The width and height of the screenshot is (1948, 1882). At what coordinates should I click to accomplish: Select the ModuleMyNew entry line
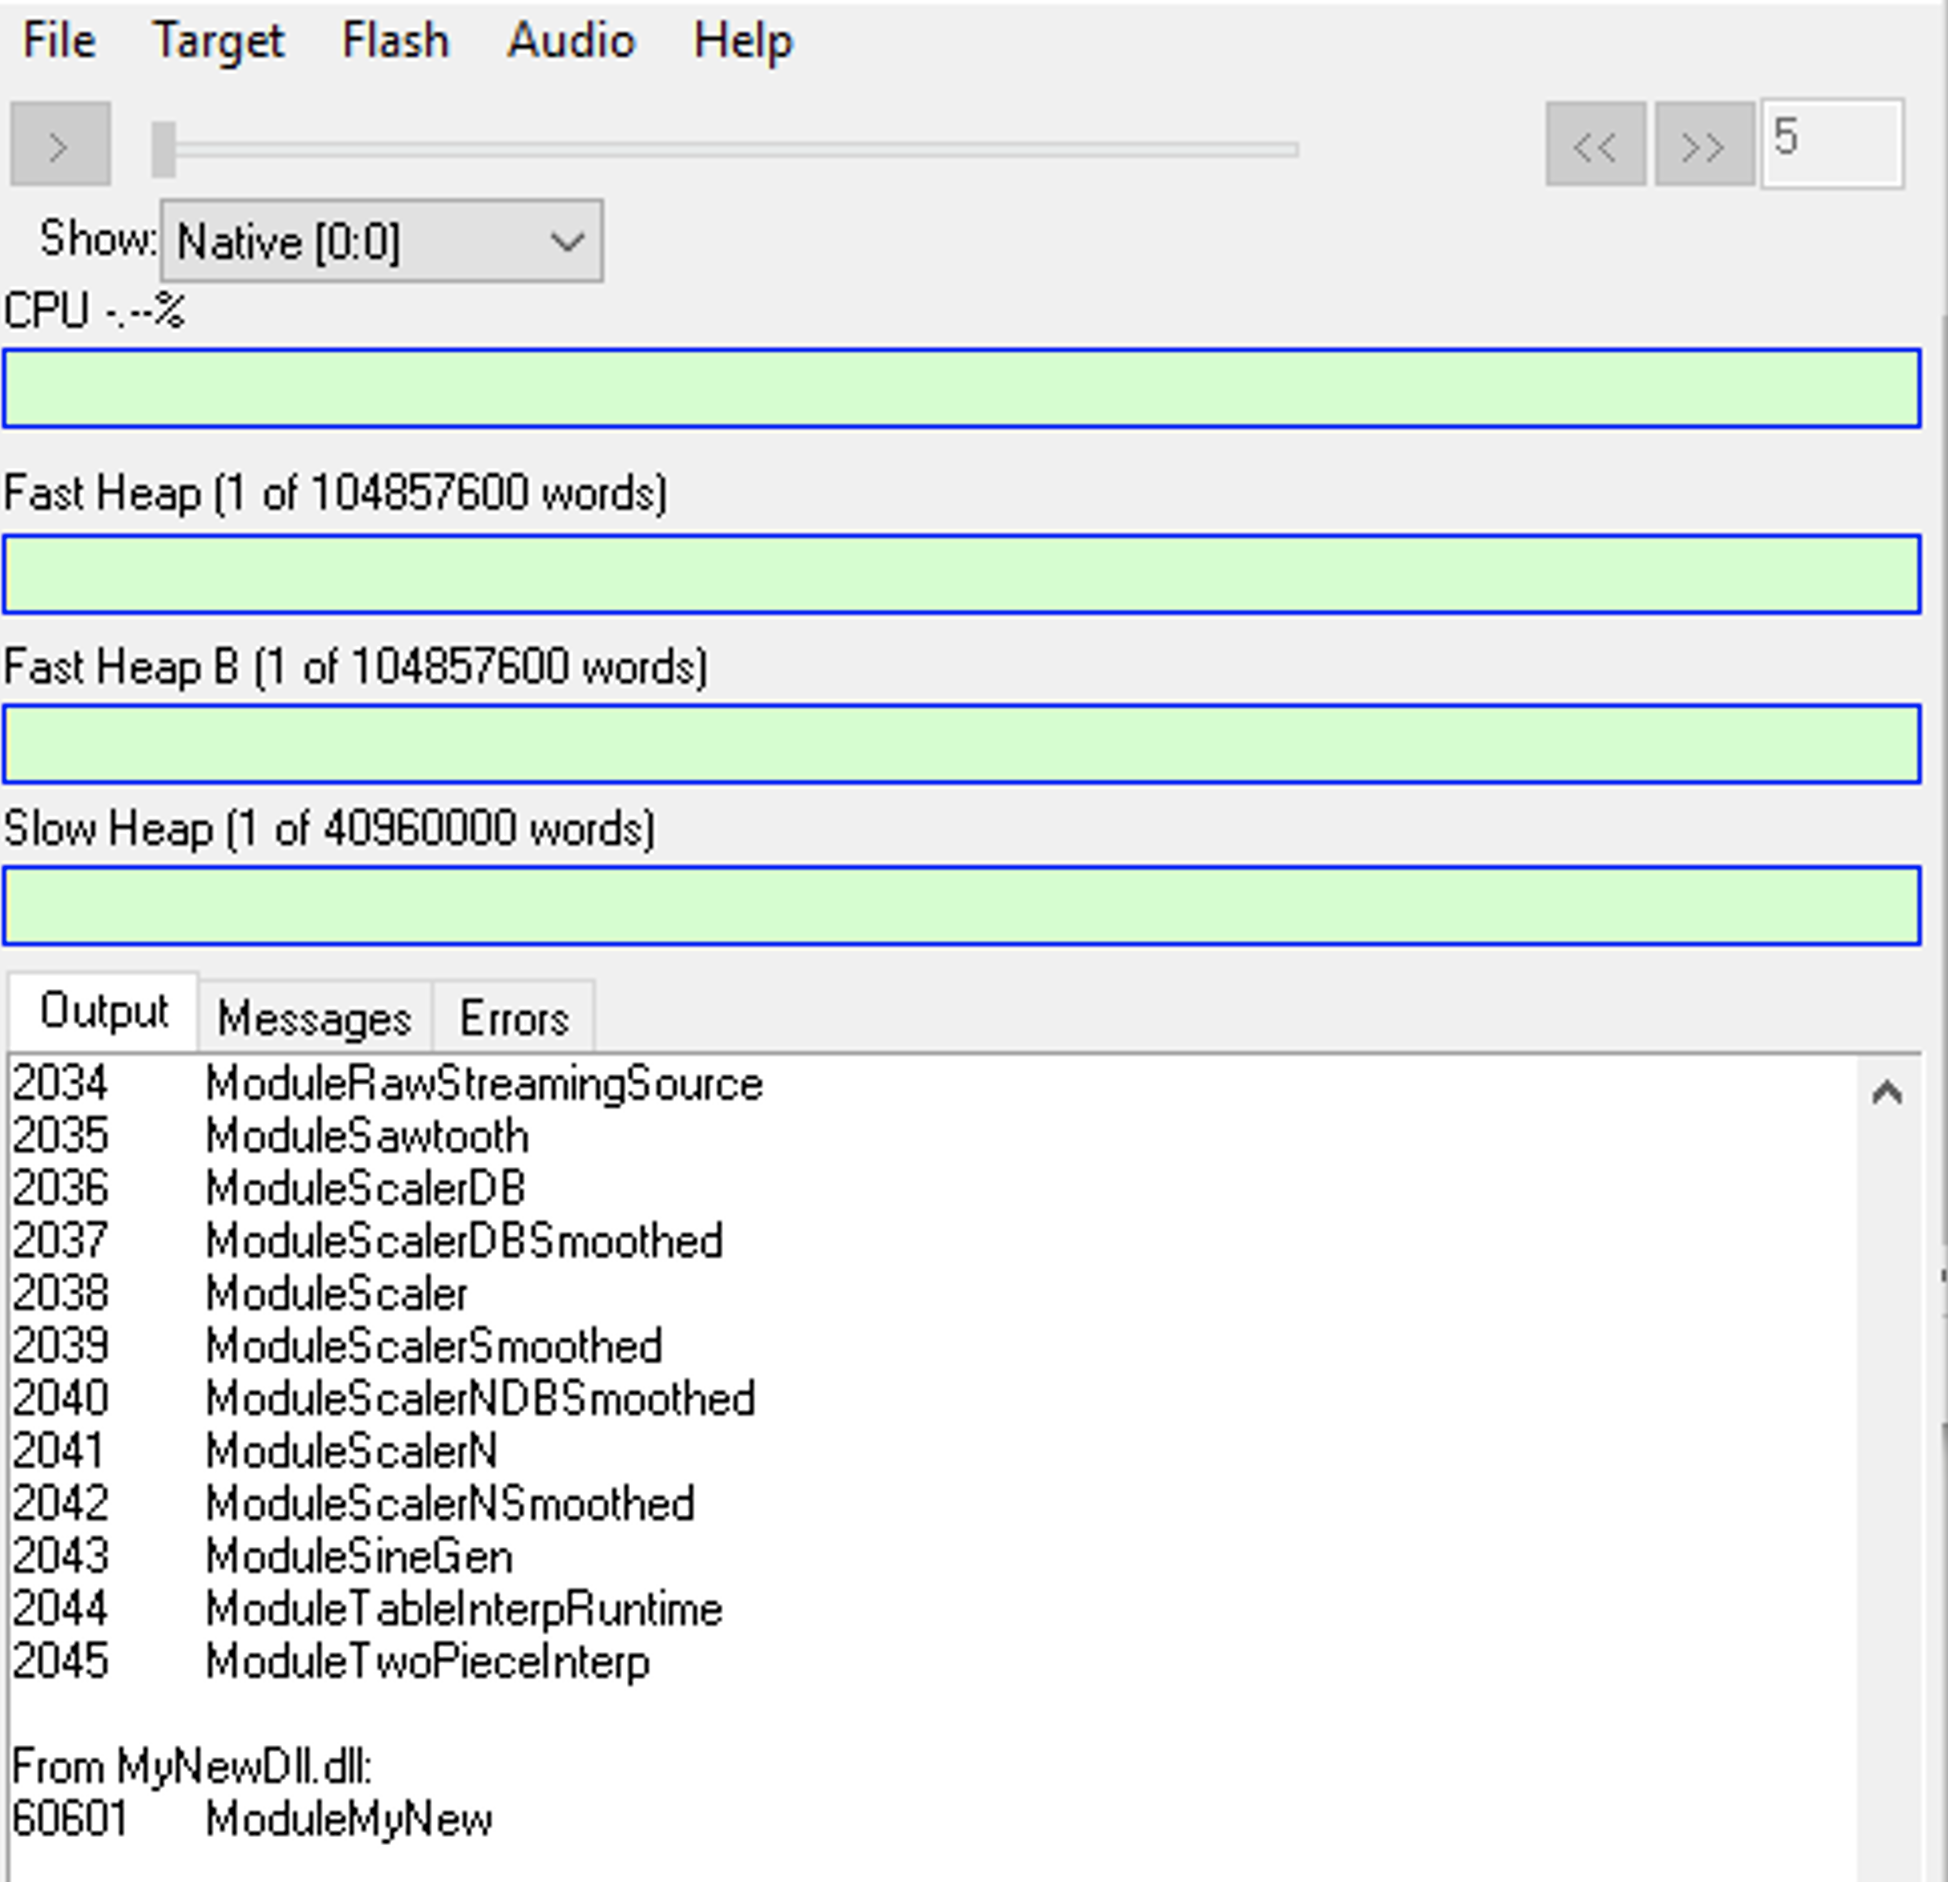point(349,1819)
